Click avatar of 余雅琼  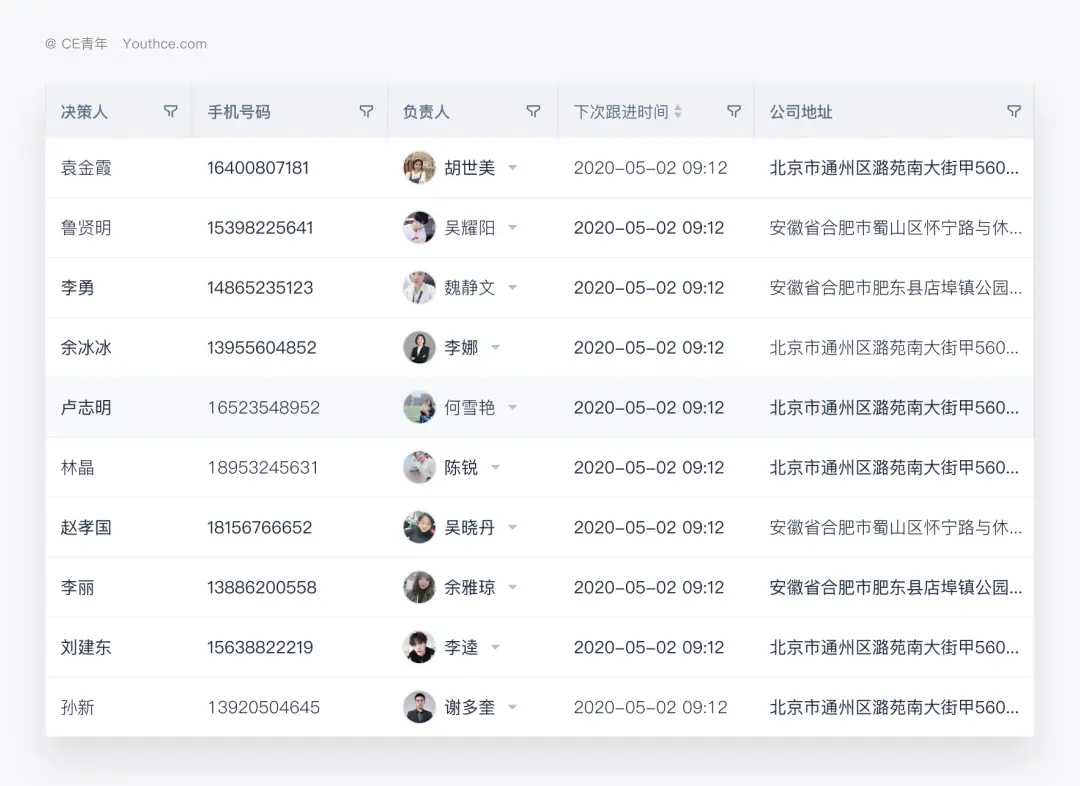coord(419,587)
